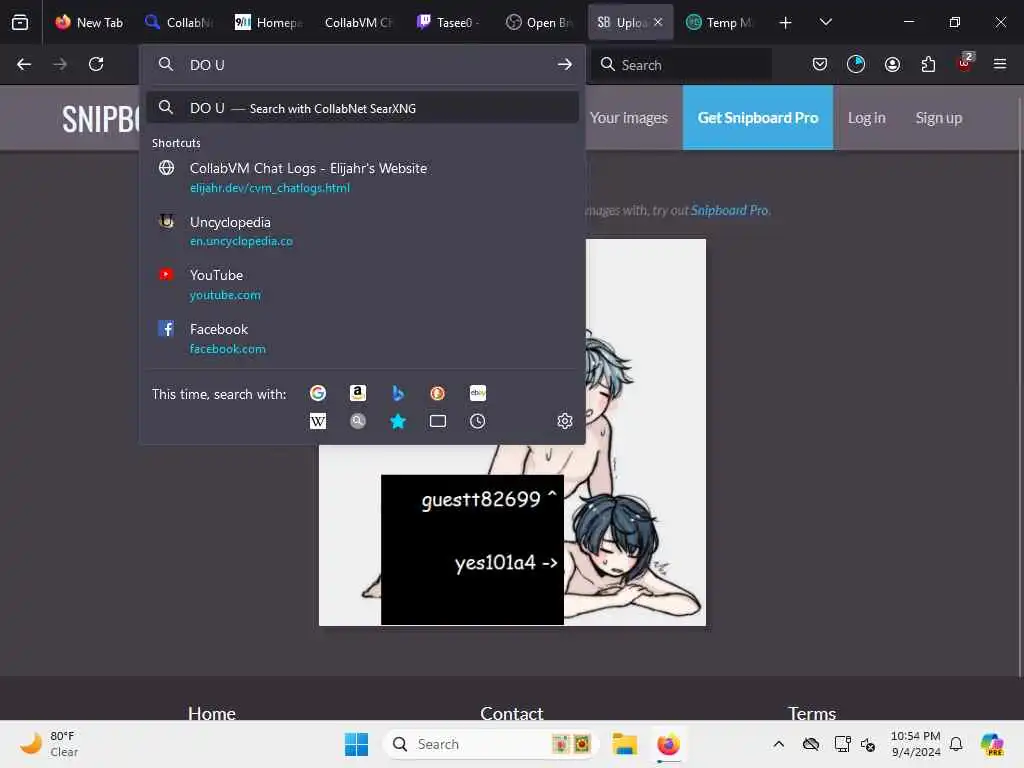The height and width of the screenshot is (768, 1024).
Task: List all tabs dropdown arrow
Action: [x=825, y=22]
